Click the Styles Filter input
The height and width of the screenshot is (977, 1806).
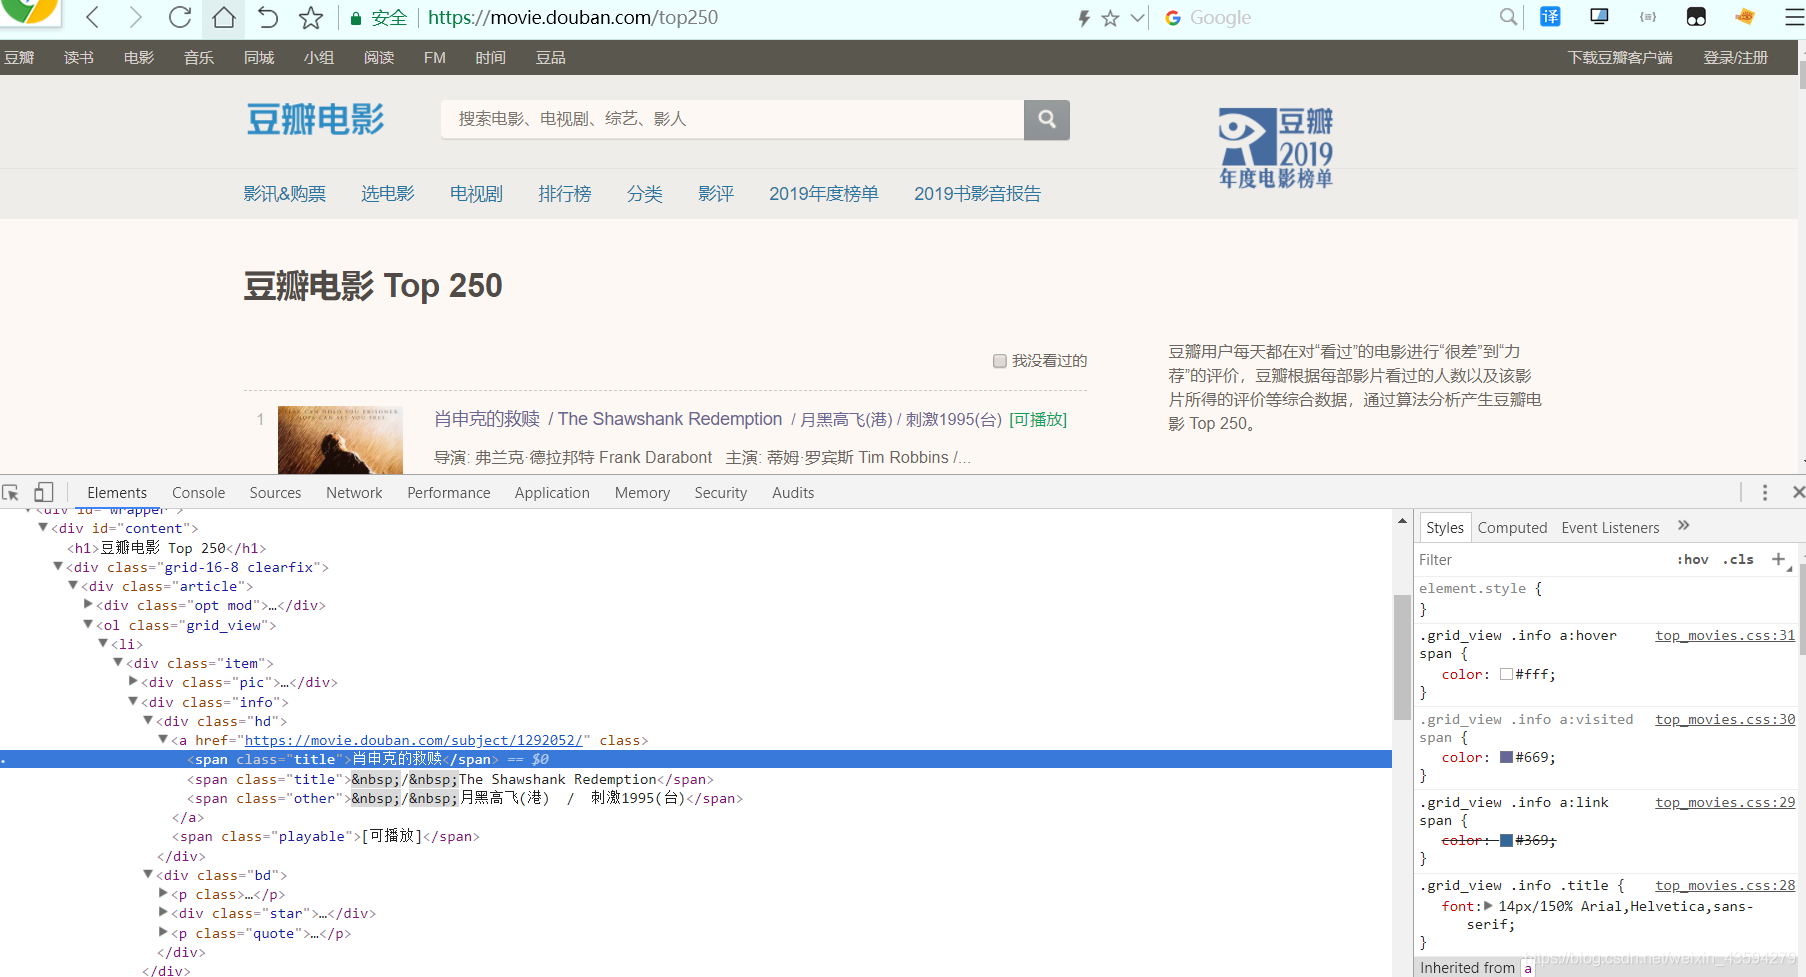click(1540, 560)
